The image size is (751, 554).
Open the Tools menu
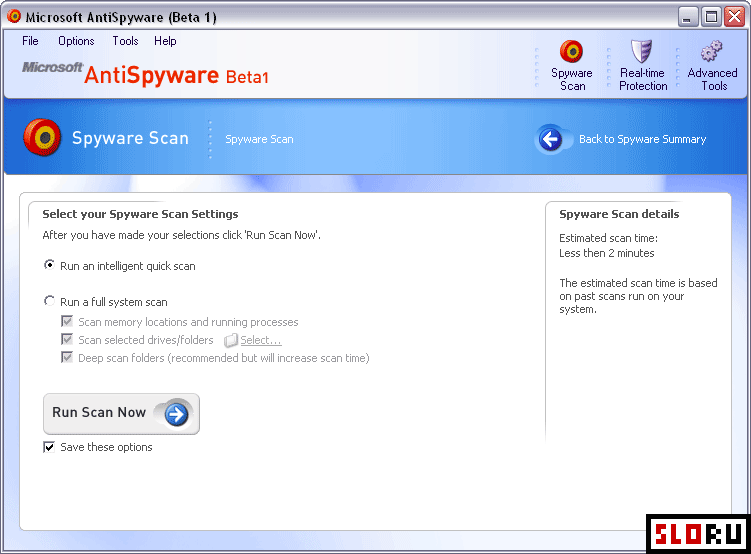[125, 41]
